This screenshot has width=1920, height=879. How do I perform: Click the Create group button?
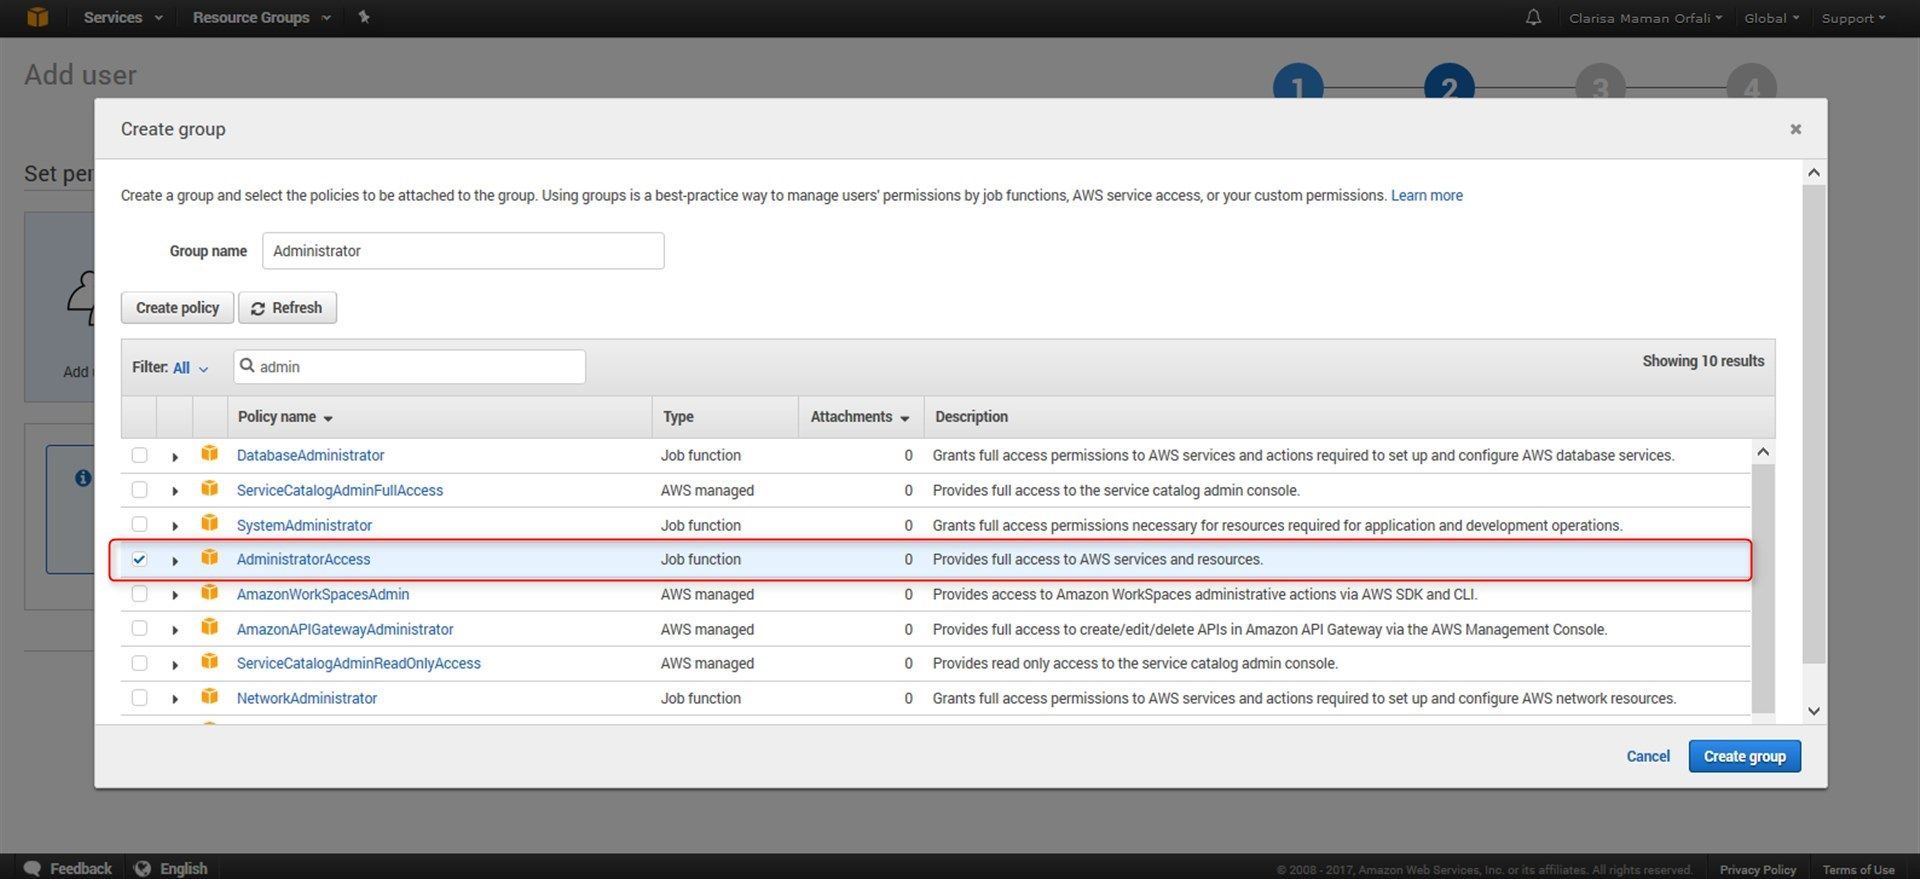[x=1744, y=756]
